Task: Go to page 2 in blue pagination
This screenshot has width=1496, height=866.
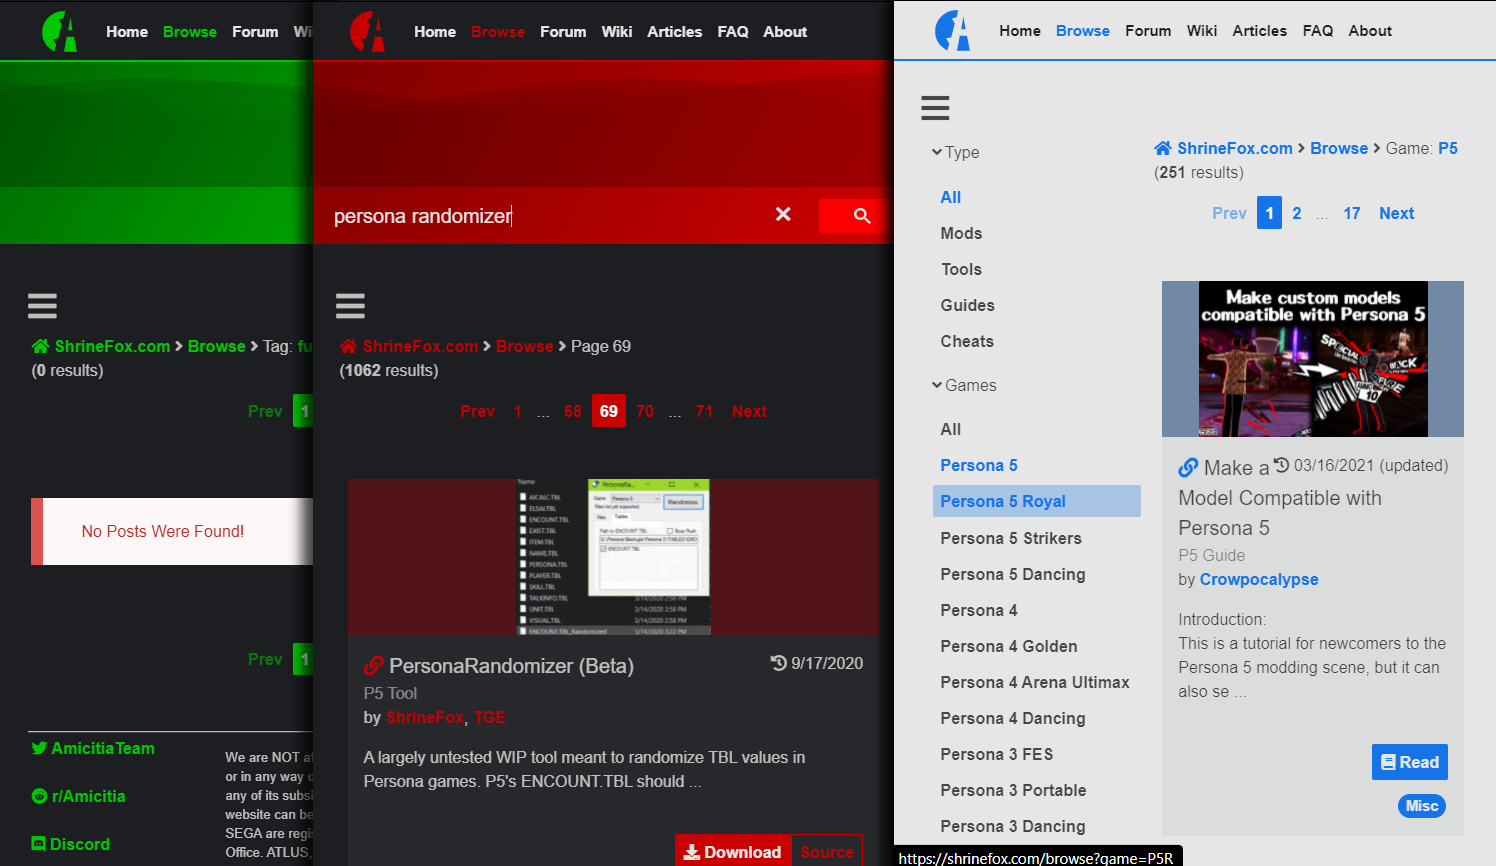Action: (1297, 213)
